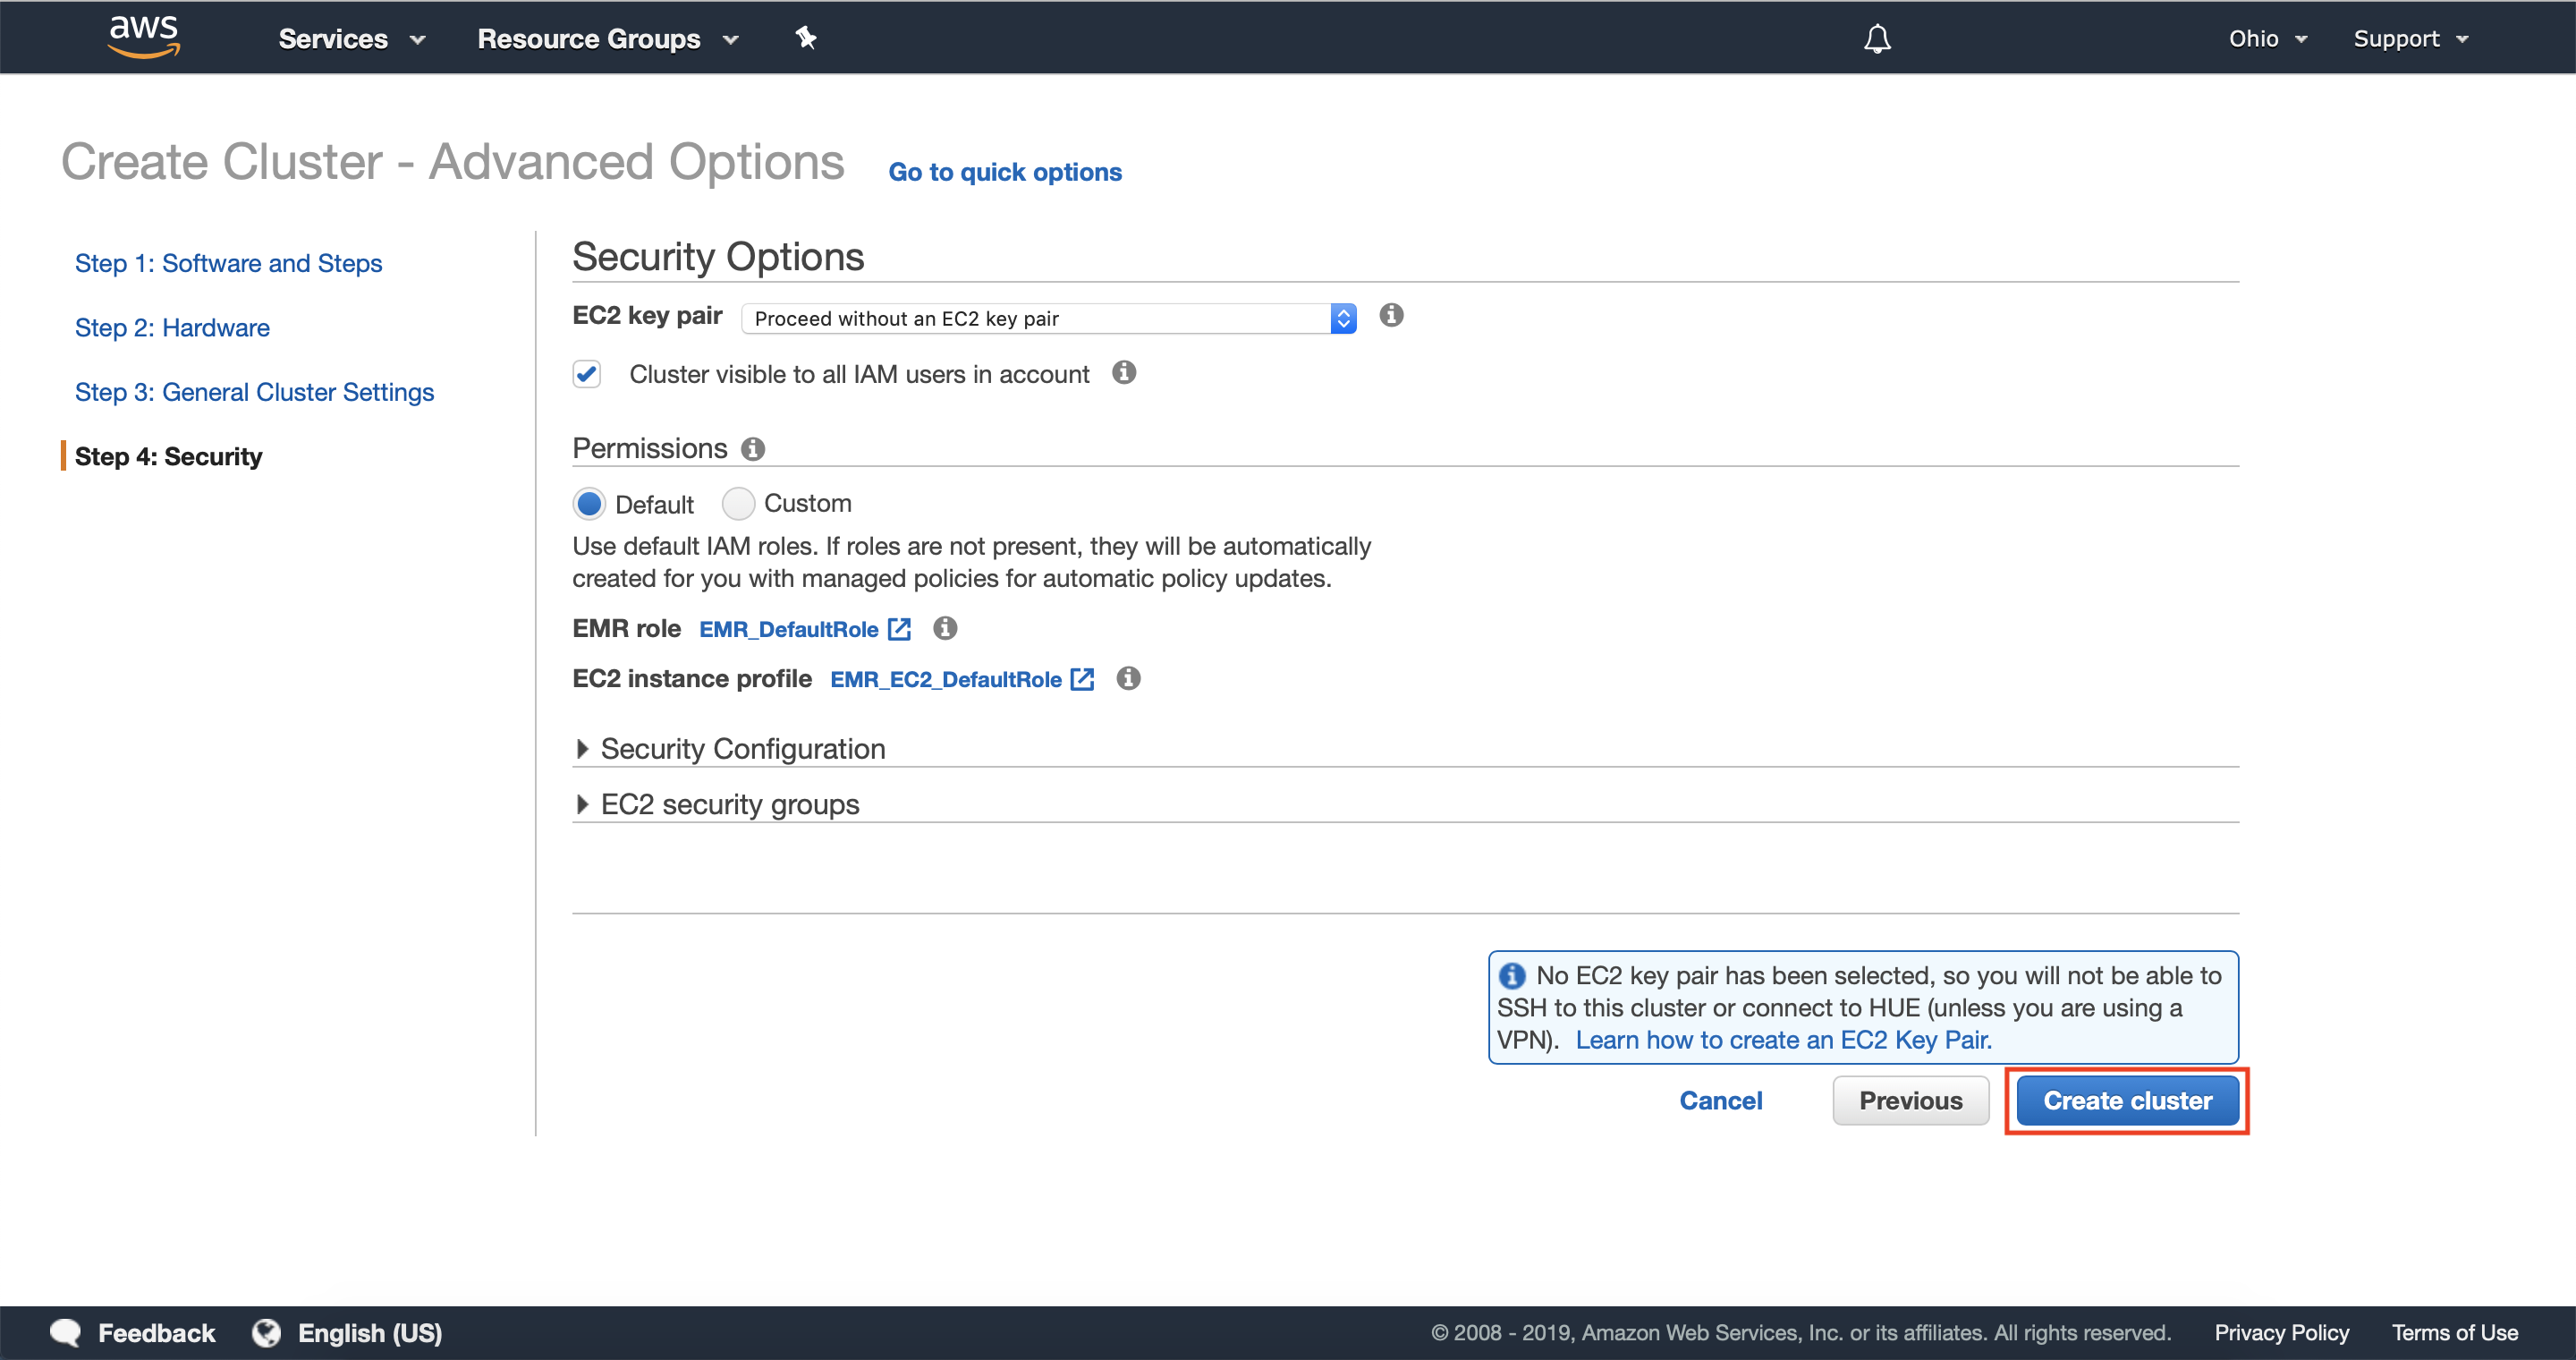
Task: Click the AWS logo home icon
Action: [144, 37]
